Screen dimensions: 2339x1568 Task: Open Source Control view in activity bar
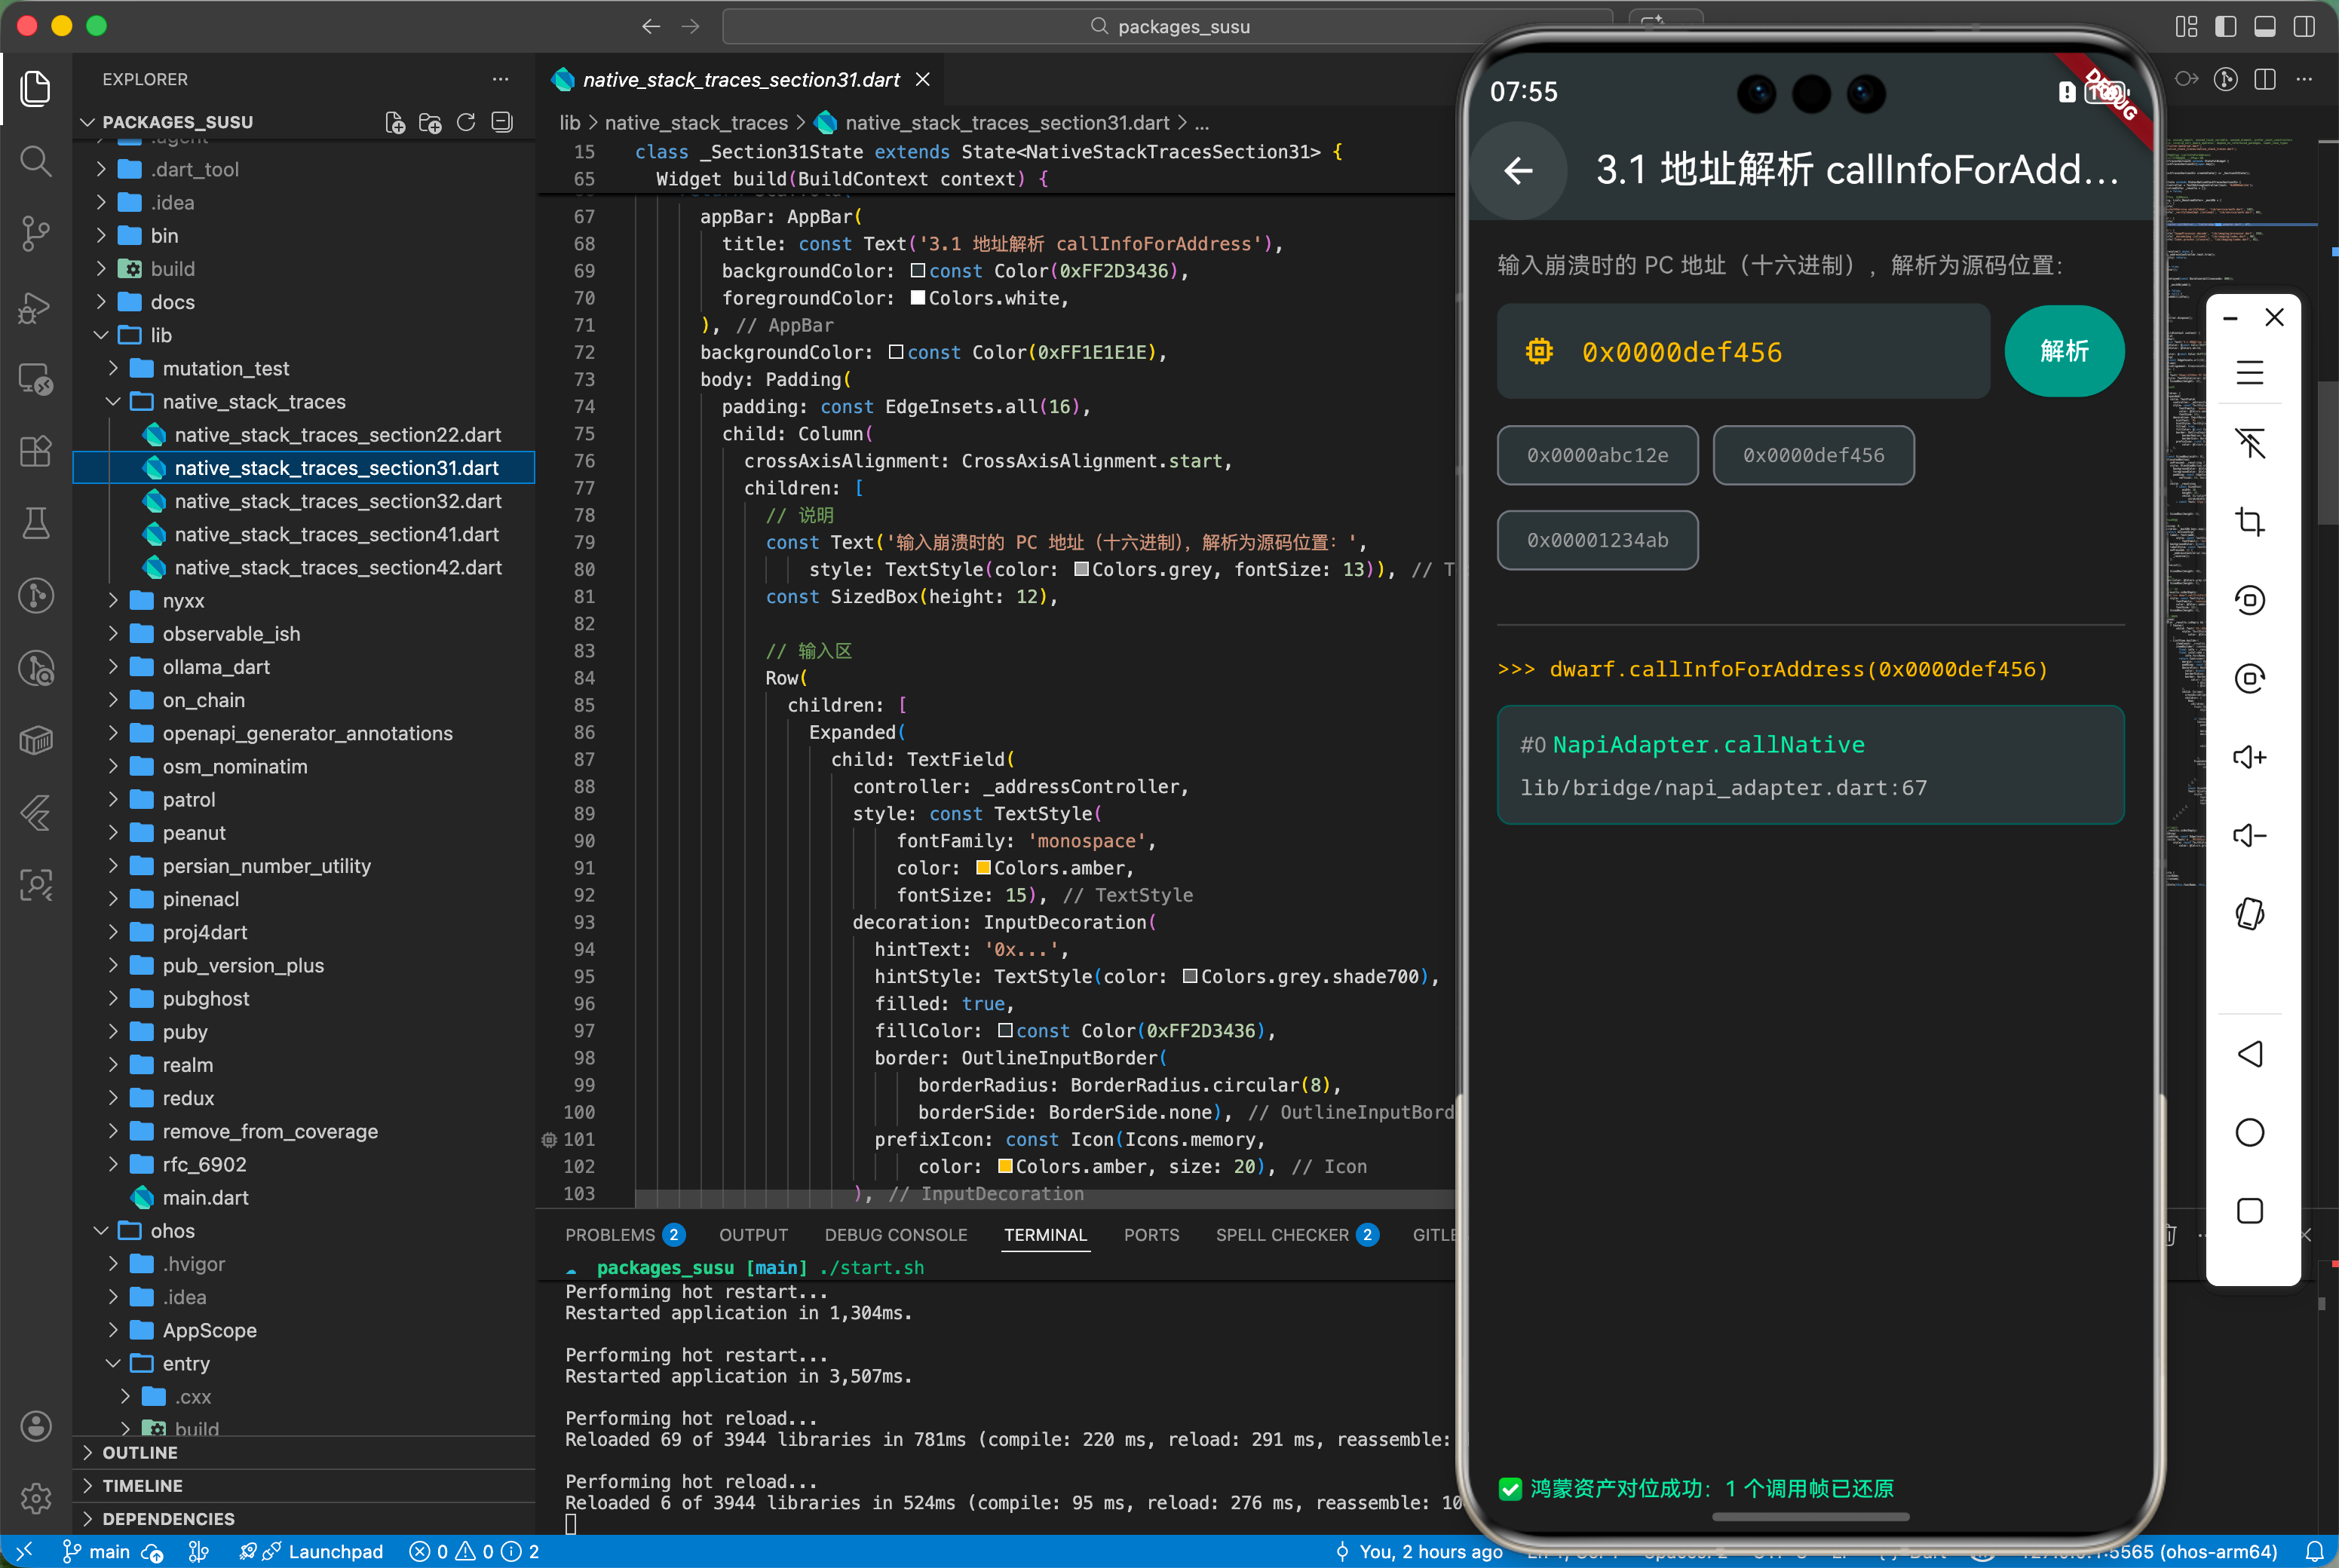tap(36, 233)
